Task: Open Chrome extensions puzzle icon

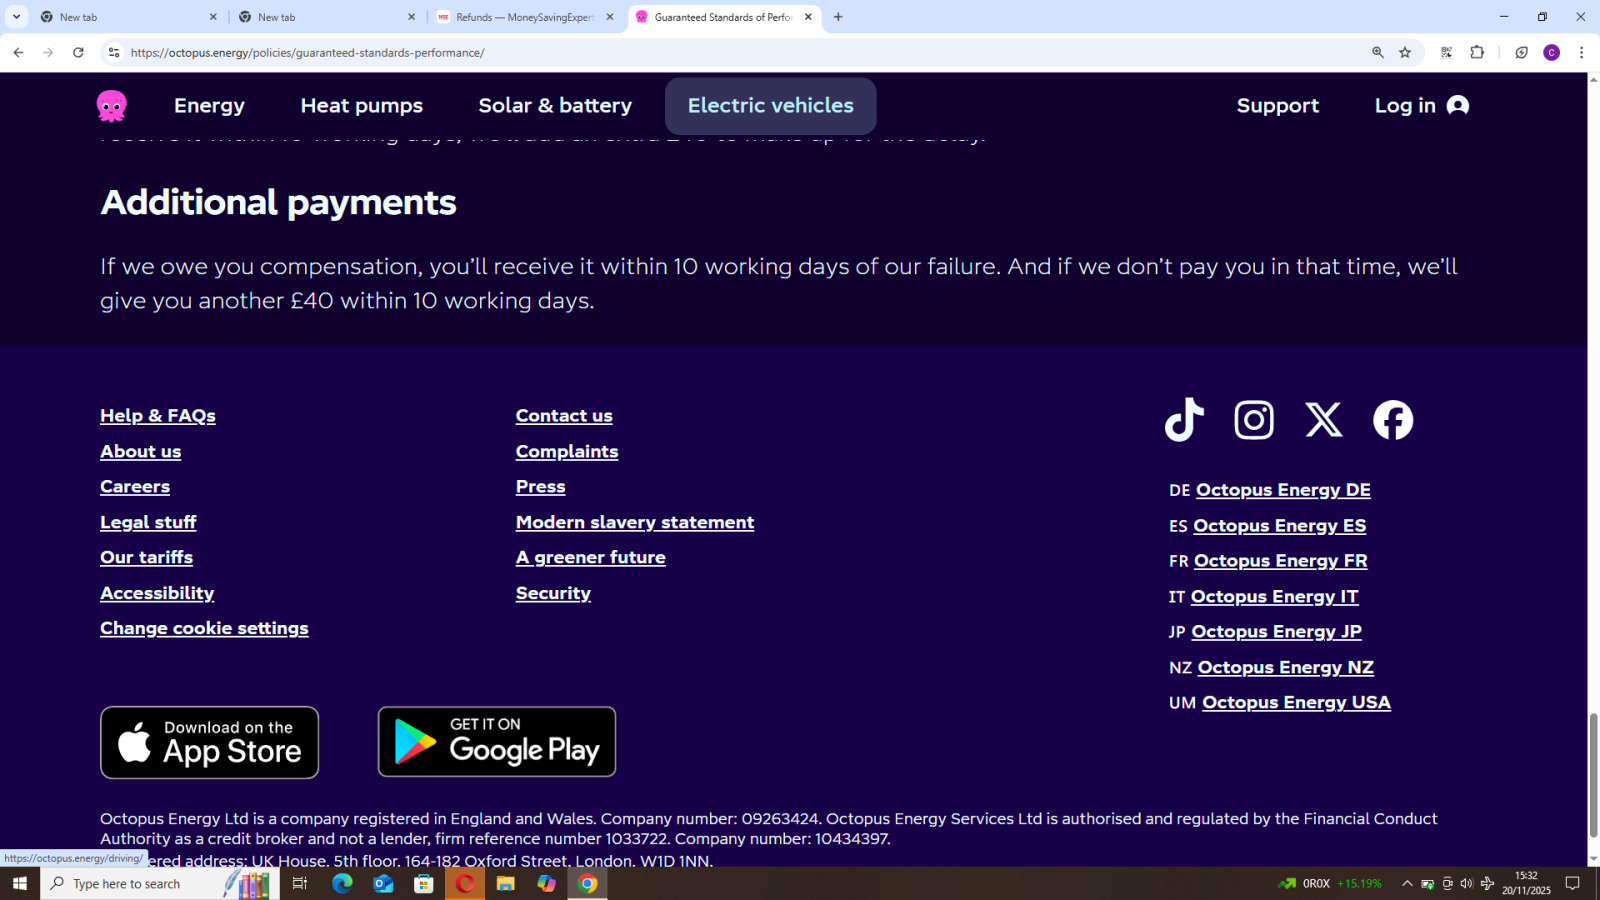Action: pyautogui.click(x=1477, y=53)
